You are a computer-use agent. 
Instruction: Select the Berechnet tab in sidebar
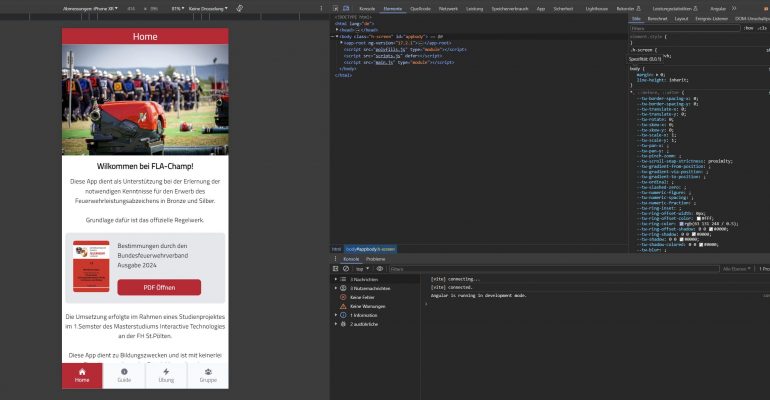point(657,19)
